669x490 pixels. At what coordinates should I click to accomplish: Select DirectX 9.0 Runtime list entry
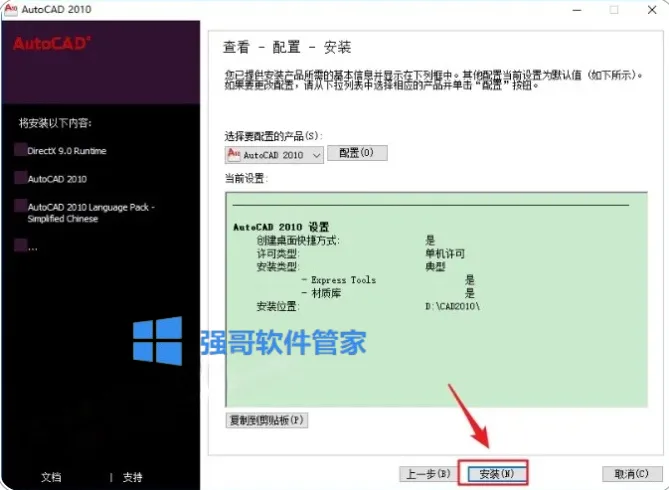[67, 151]
